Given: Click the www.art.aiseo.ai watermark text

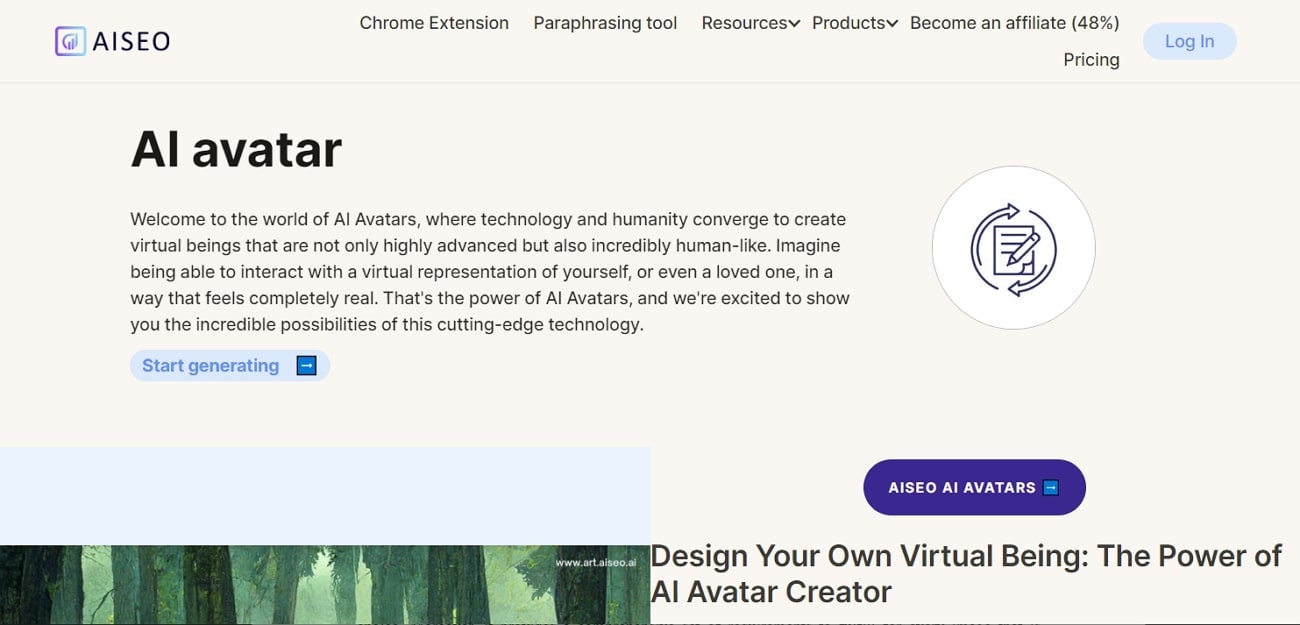Looking at the screenshot, I should coord(598,561).
